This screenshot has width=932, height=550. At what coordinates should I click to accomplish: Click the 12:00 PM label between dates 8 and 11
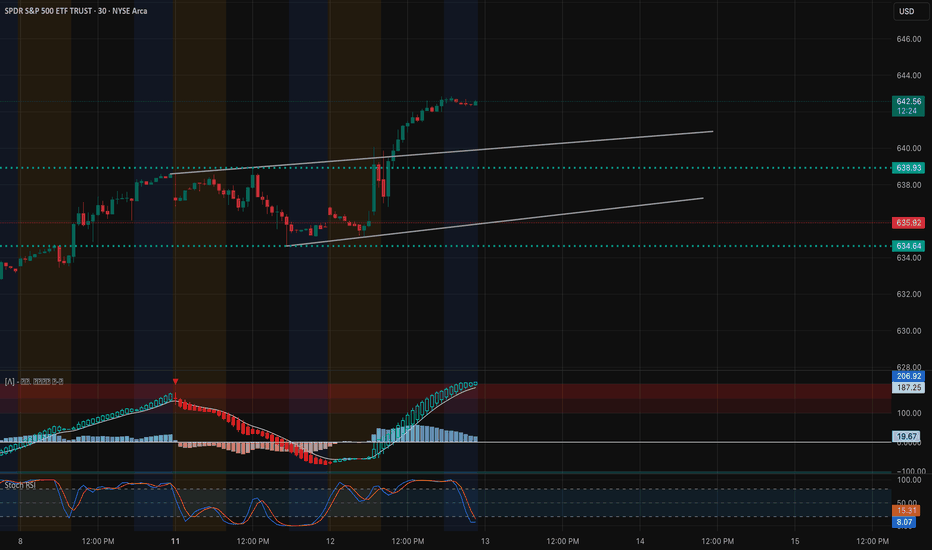coord(98,541)
